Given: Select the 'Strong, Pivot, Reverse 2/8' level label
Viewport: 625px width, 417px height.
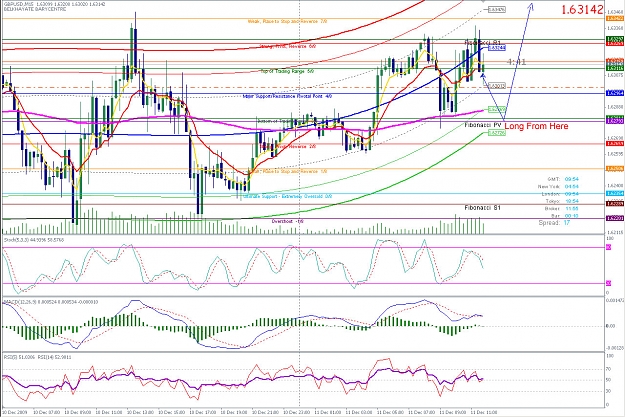Looking at the screenshot, I should (288, 146).
